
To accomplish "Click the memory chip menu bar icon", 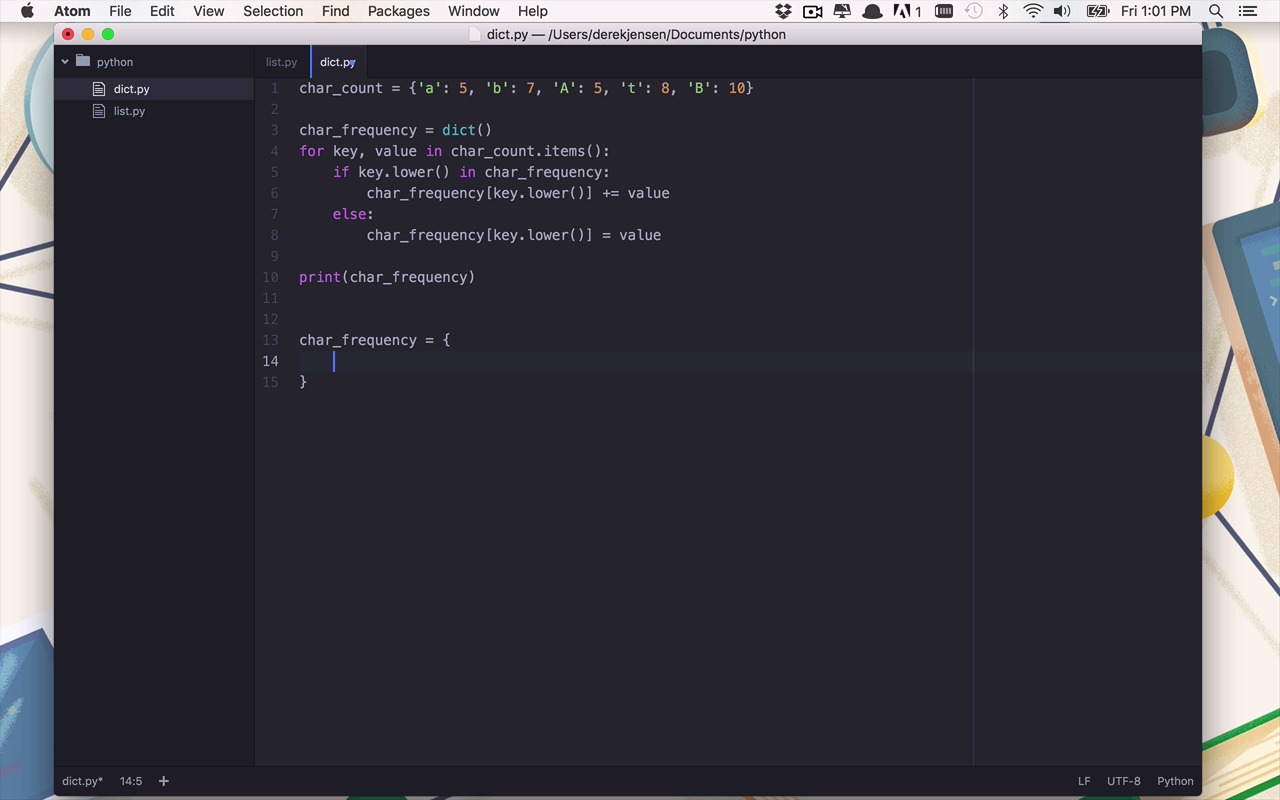I will [943, 11].
